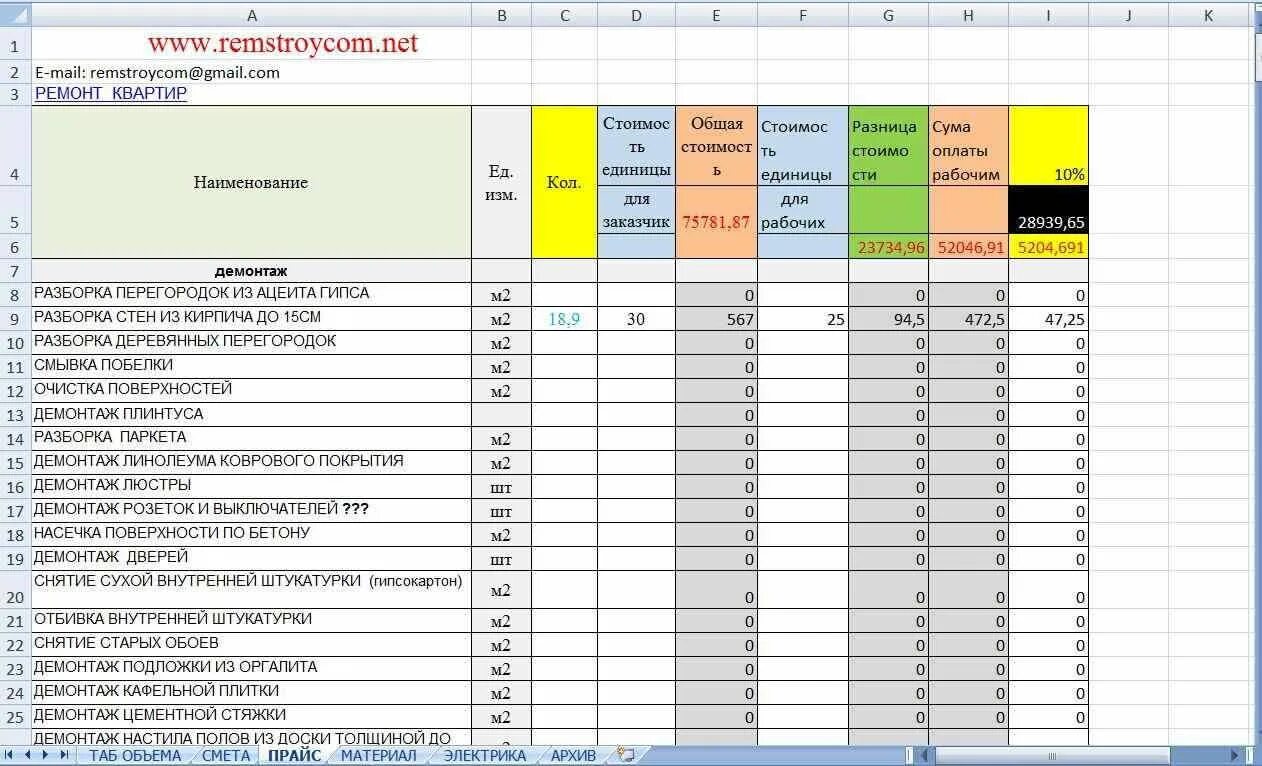This screenshot has height=766, width=1262.
Task: Open the РЕМОНТ КВАРТИР hyperlink
Action: point(110,94)
